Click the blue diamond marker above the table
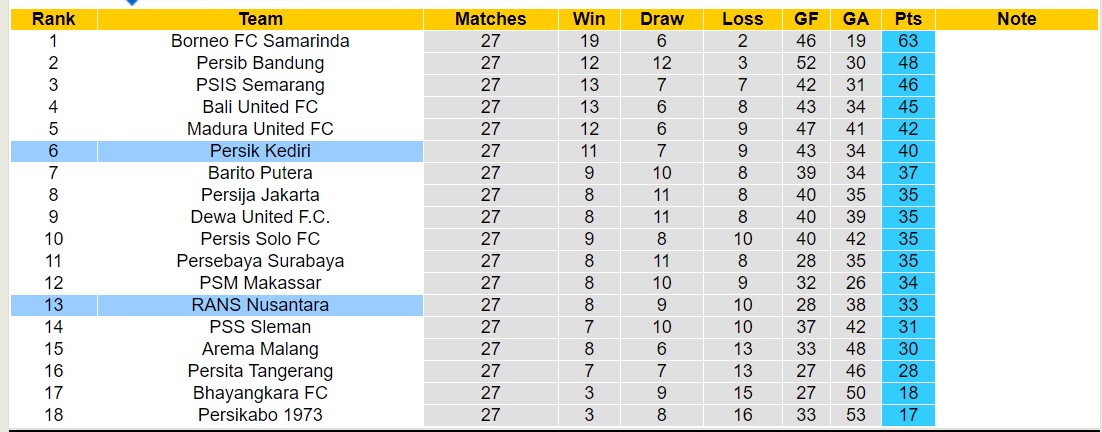This screenshot has height=432, width=1102. pos(131,3)
